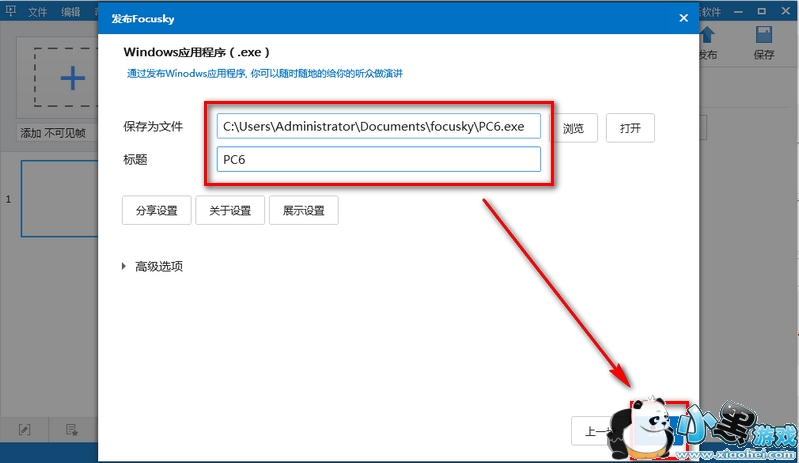Minimize the Focusky main window
This screenshot has width=799, height=463.
tap(738, 11)
